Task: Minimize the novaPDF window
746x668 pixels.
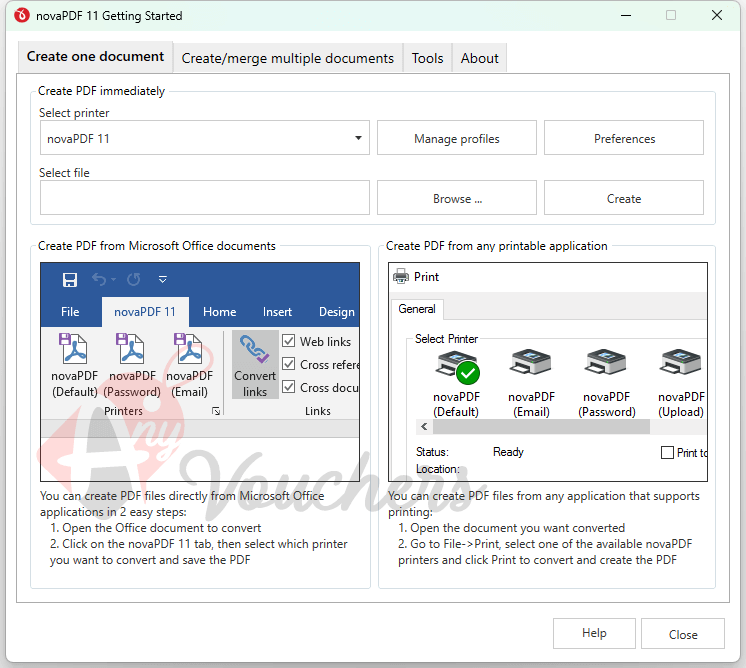Action: click(x=626, y=16)
